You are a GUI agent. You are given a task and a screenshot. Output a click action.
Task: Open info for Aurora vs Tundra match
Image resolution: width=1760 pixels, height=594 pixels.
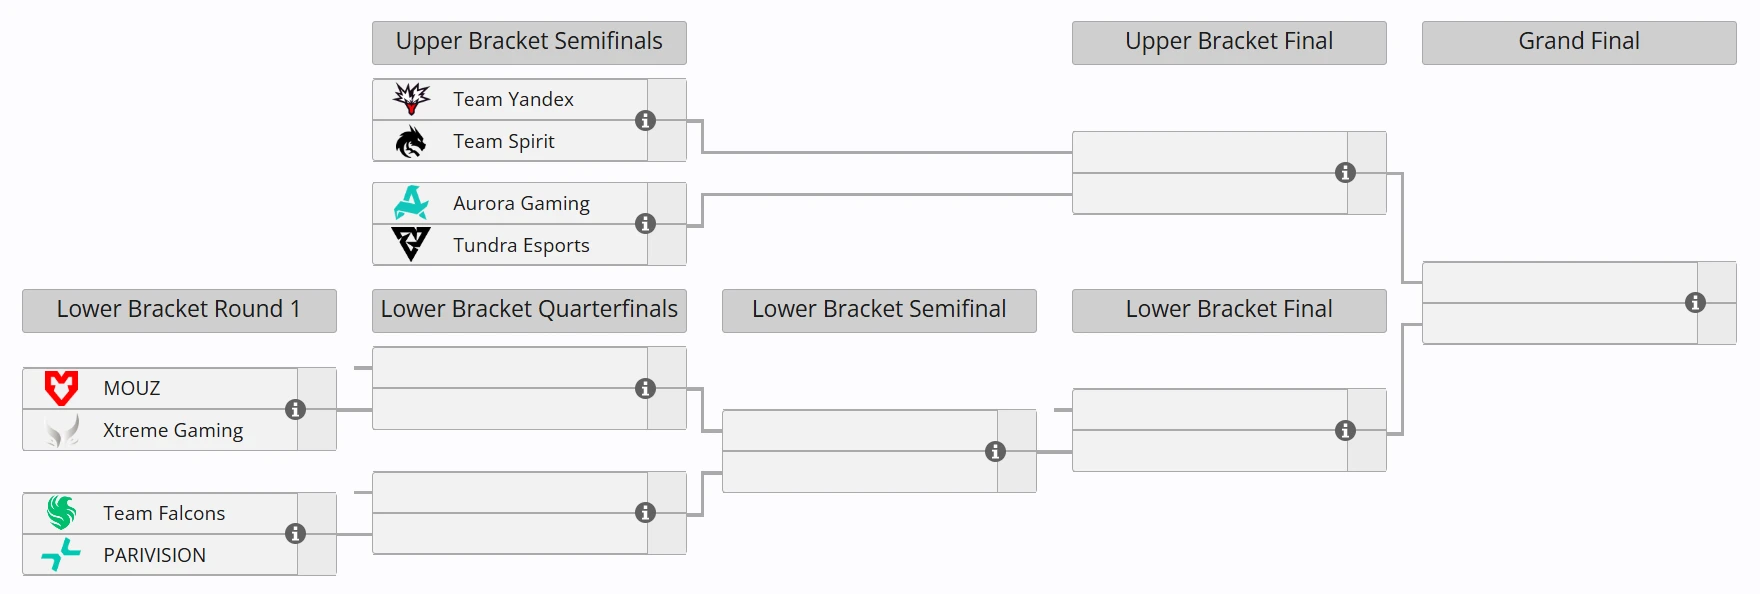(646, 224)
